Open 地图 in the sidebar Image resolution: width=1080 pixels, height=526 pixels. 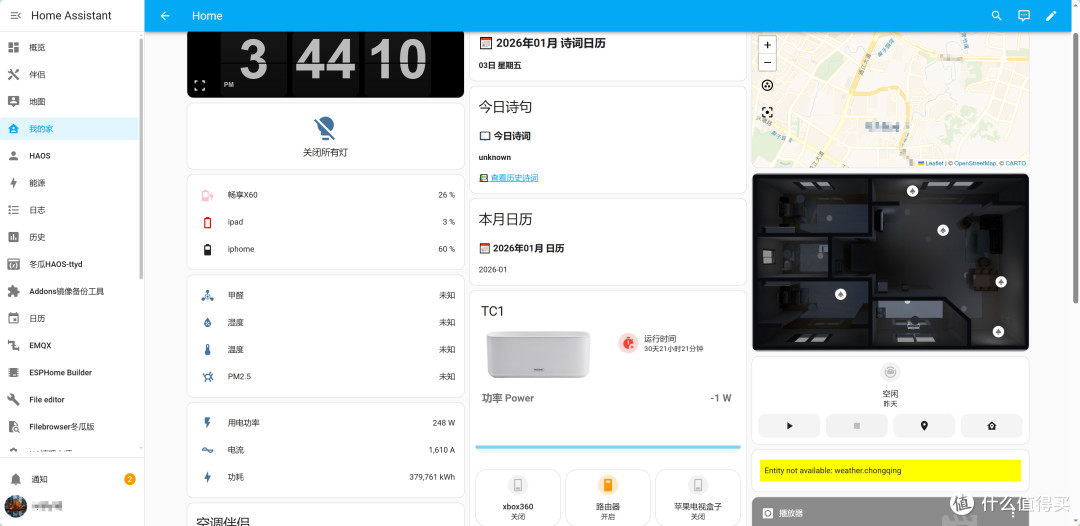pos(70,101)
